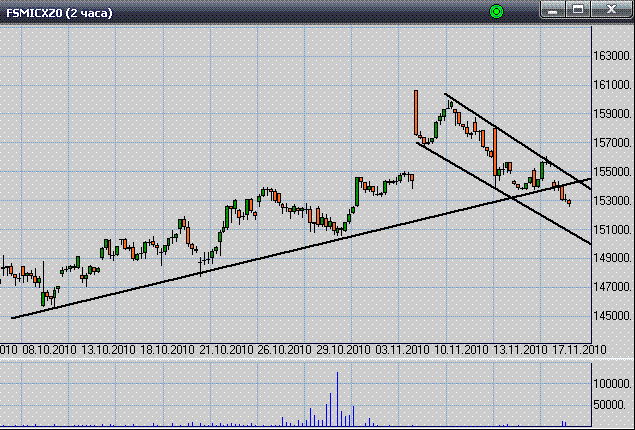Click the 13.10.2010 date label
The height and width of the screenshot is (430, 635).
pyautogui.click(x=108, y=350)
